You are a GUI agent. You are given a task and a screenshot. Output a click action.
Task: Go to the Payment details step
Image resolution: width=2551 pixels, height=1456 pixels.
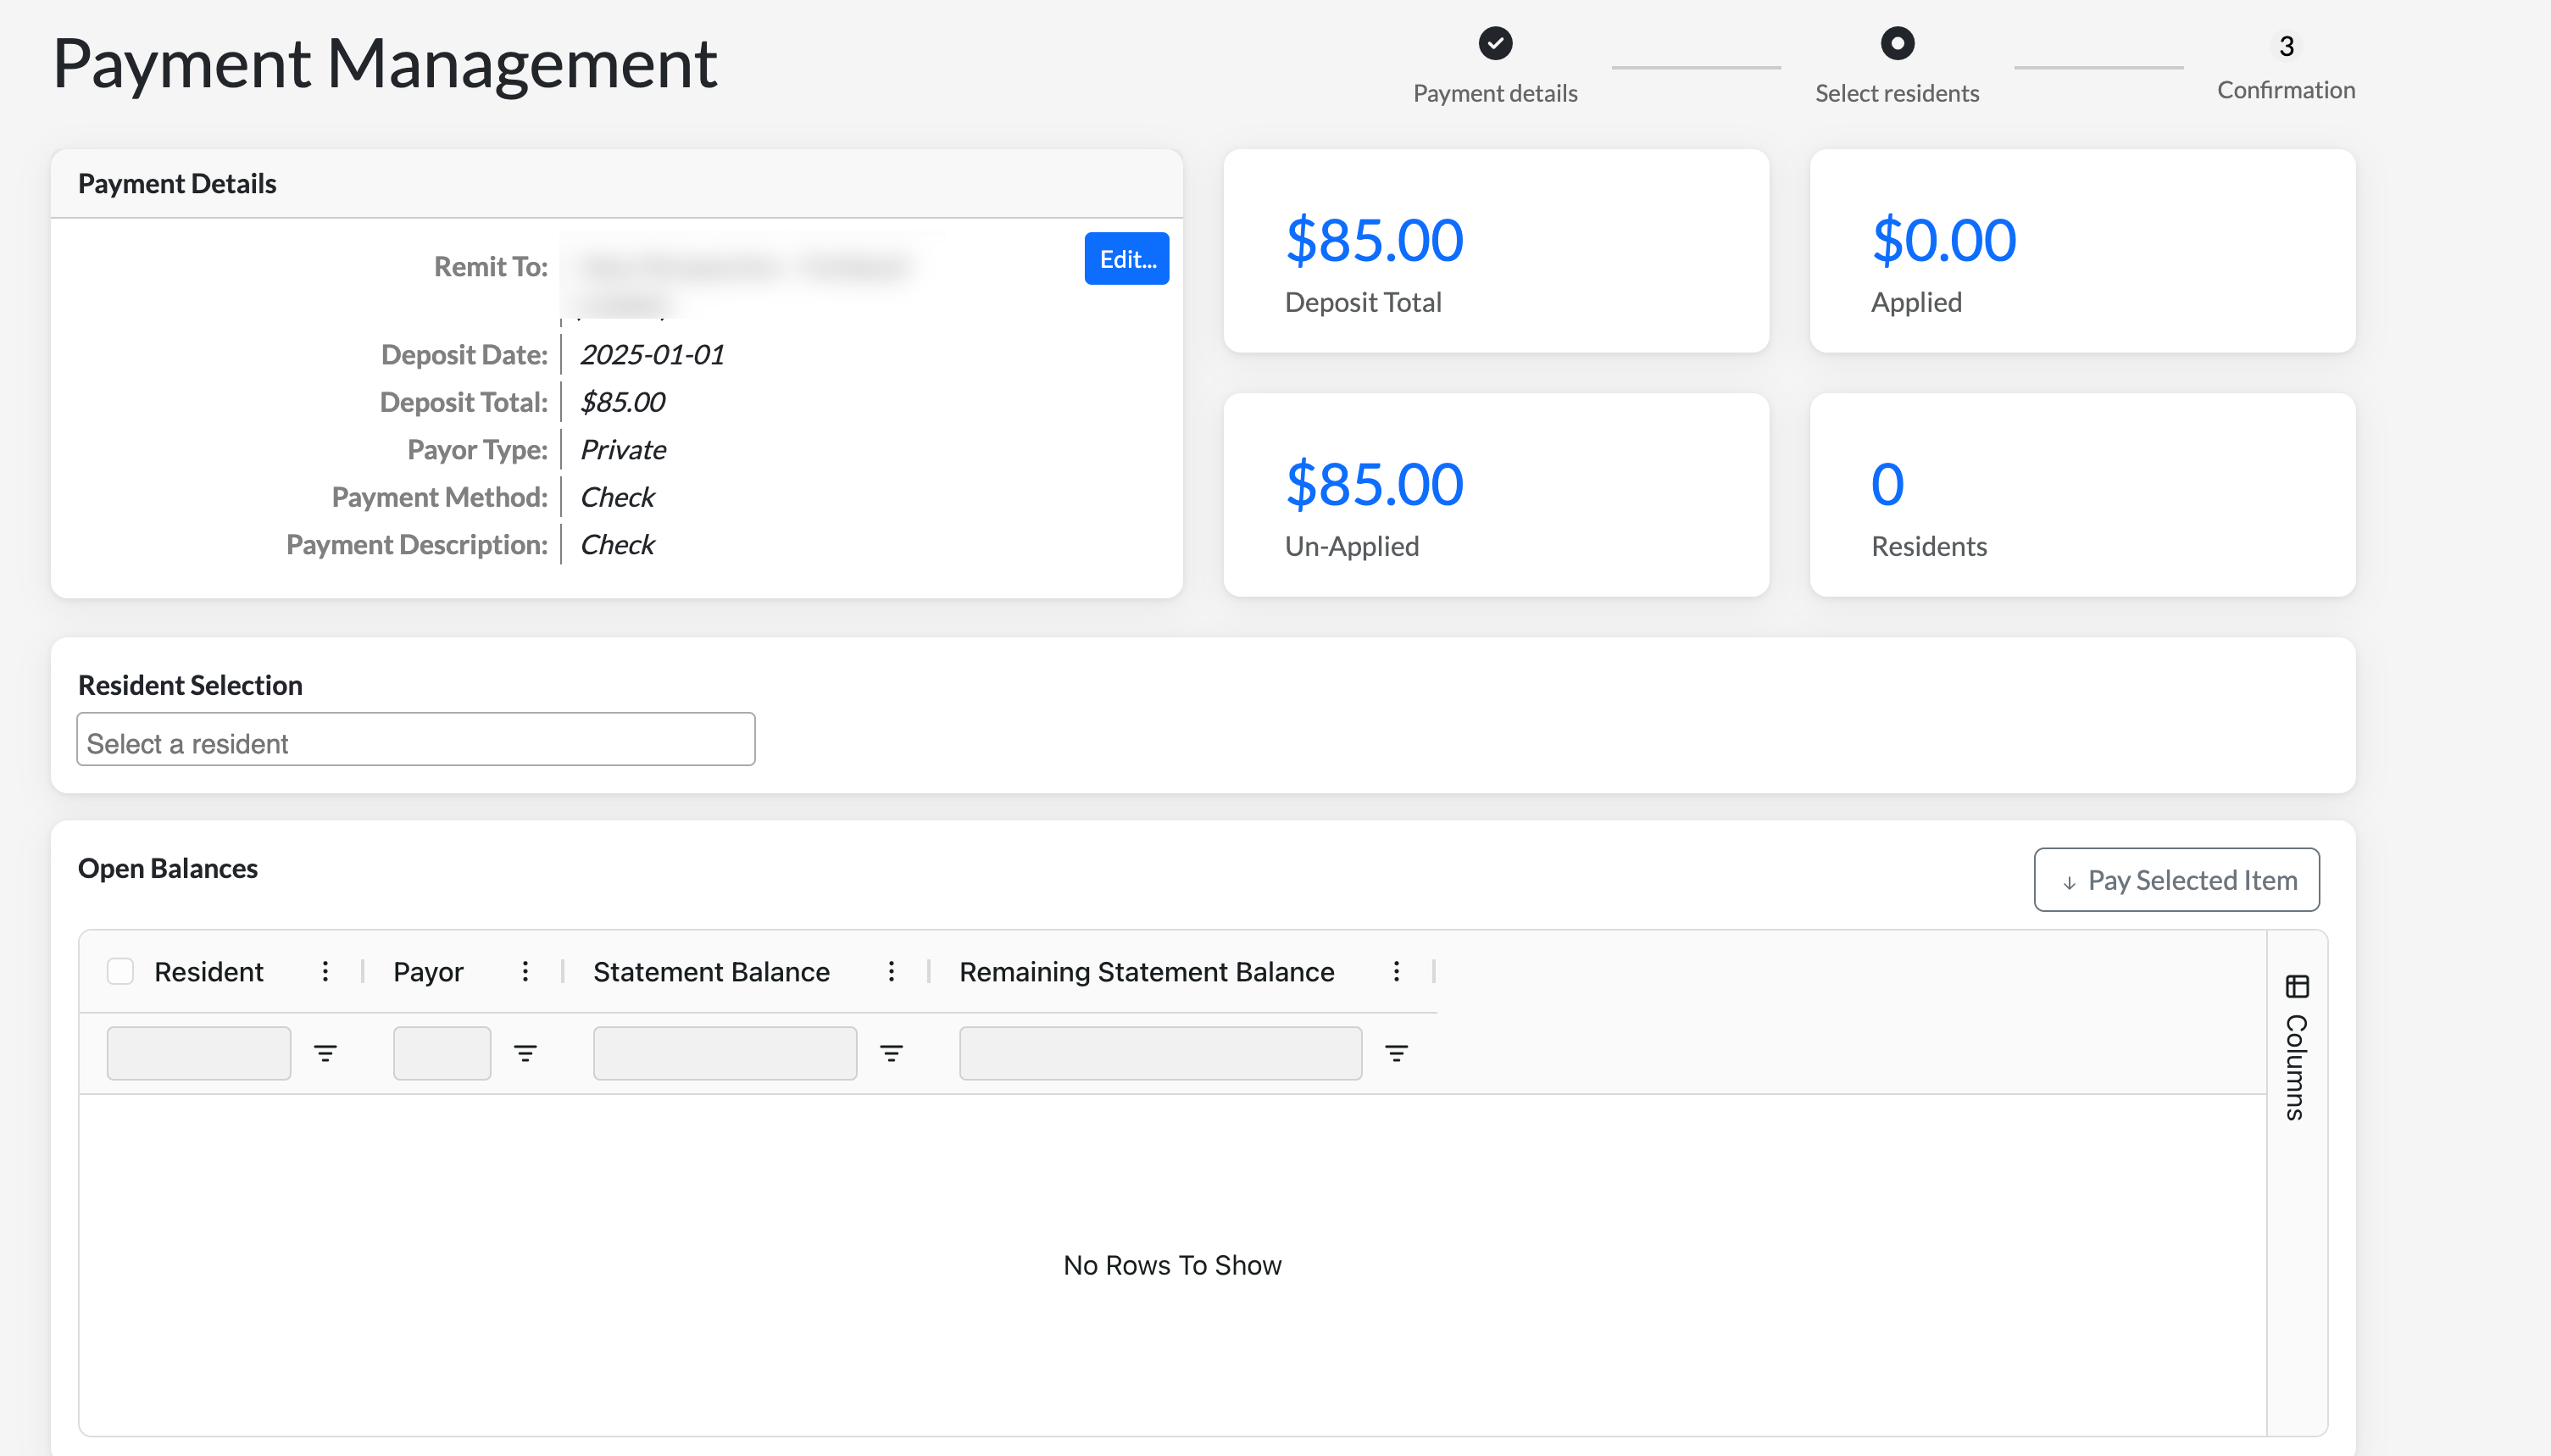click(1495, 45)
